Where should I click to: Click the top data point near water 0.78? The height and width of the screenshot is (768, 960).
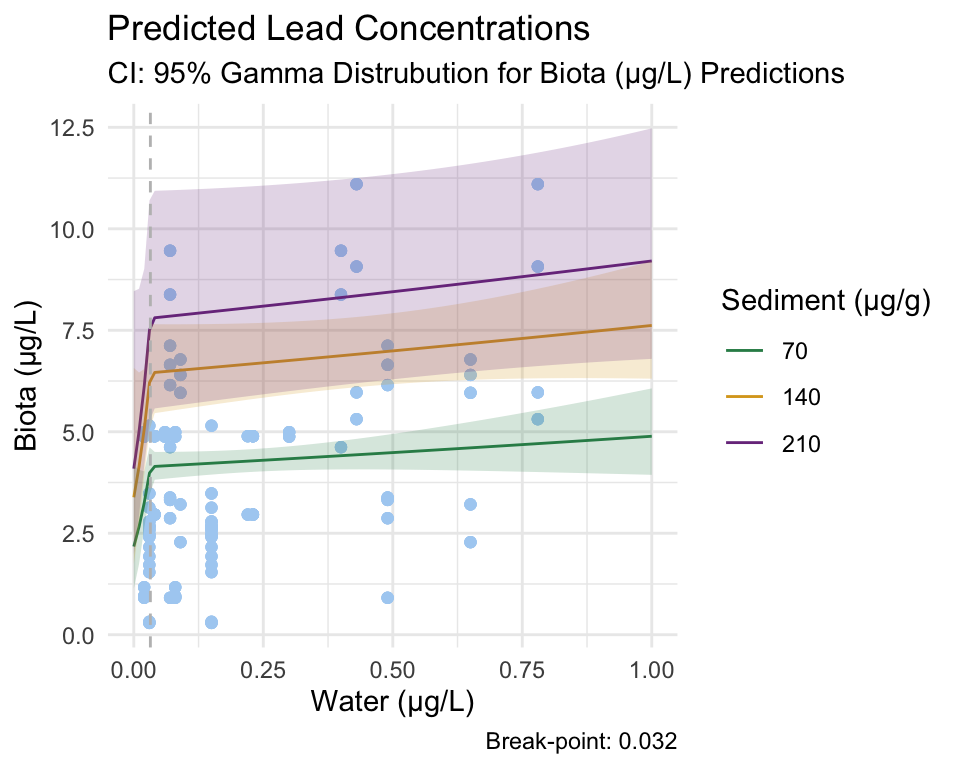(x=537, y=184)
